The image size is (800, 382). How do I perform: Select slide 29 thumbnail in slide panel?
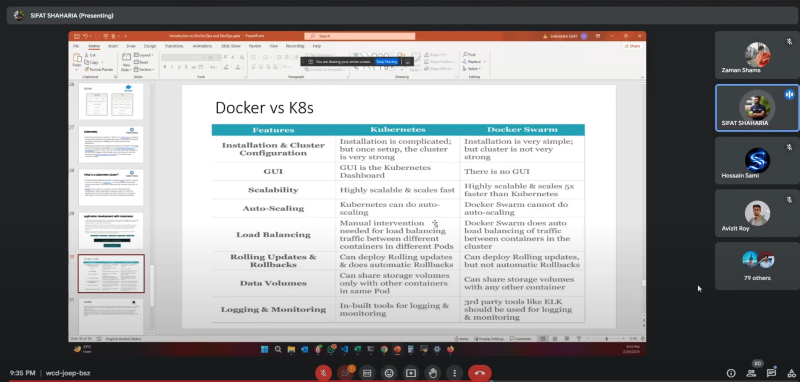[x=111, y=231]
